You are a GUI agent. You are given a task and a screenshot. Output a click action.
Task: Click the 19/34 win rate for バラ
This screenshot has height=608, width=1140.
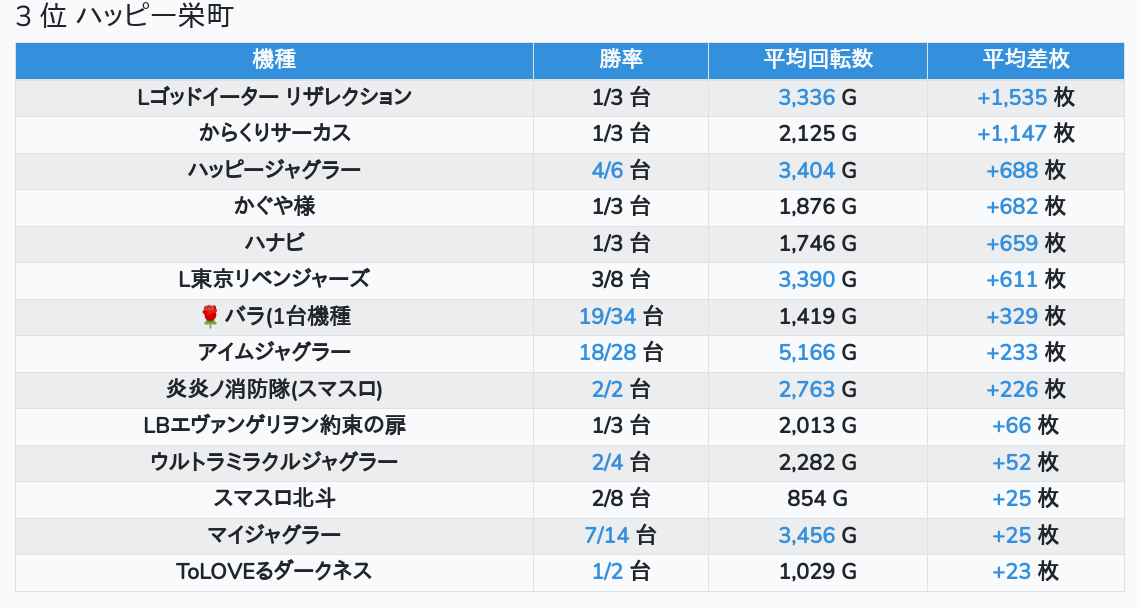[607, 316]
